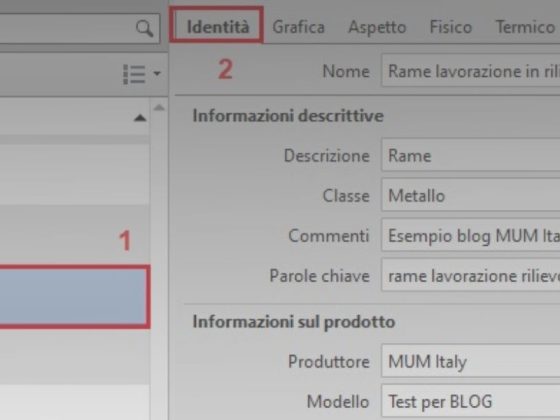Switch to the Grafica tab
This screenshot has height=420, width=560.
click(x=299, y=27)
